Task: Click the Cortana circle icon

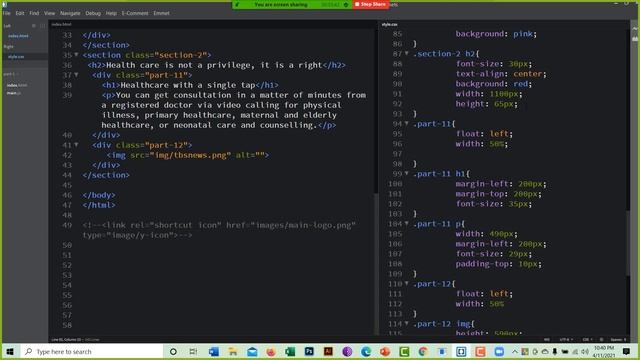Action: pyautogui.click(x=173, y=351)
